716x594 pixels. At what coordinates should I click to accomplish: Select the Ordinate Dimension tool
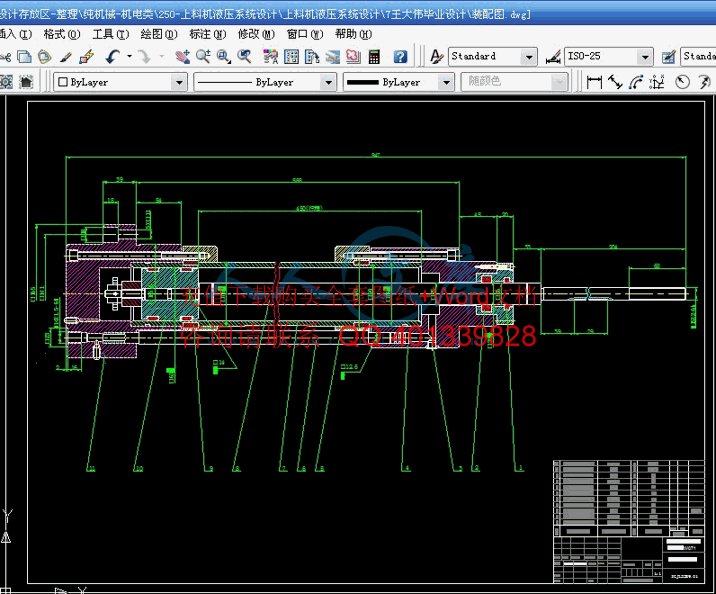click(657, 82)
